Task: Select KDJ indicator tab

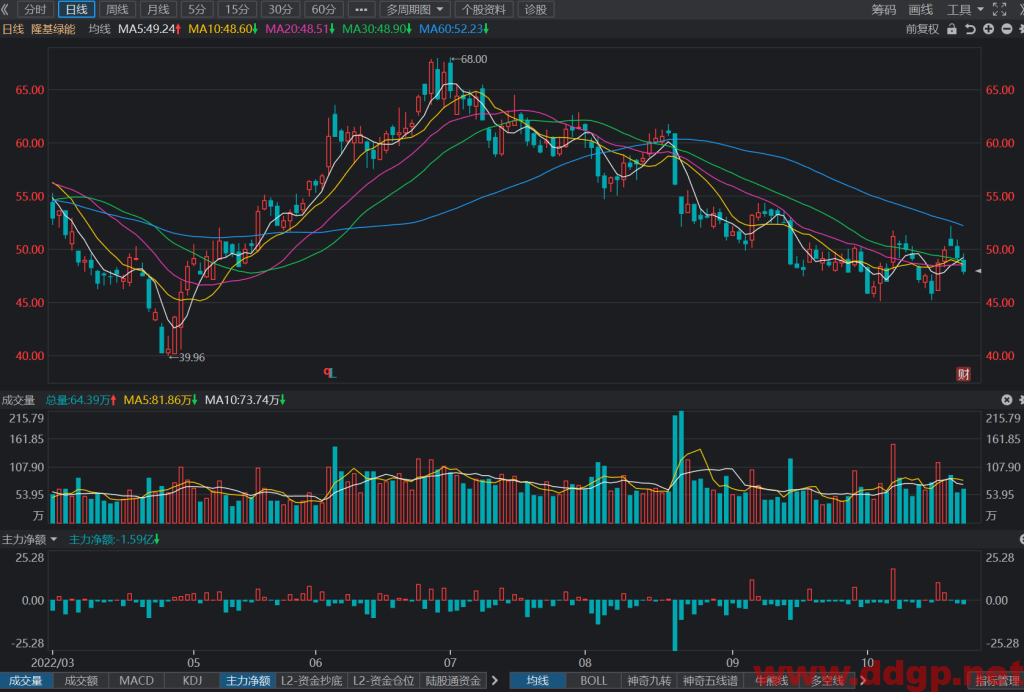Action: (192, 680)
